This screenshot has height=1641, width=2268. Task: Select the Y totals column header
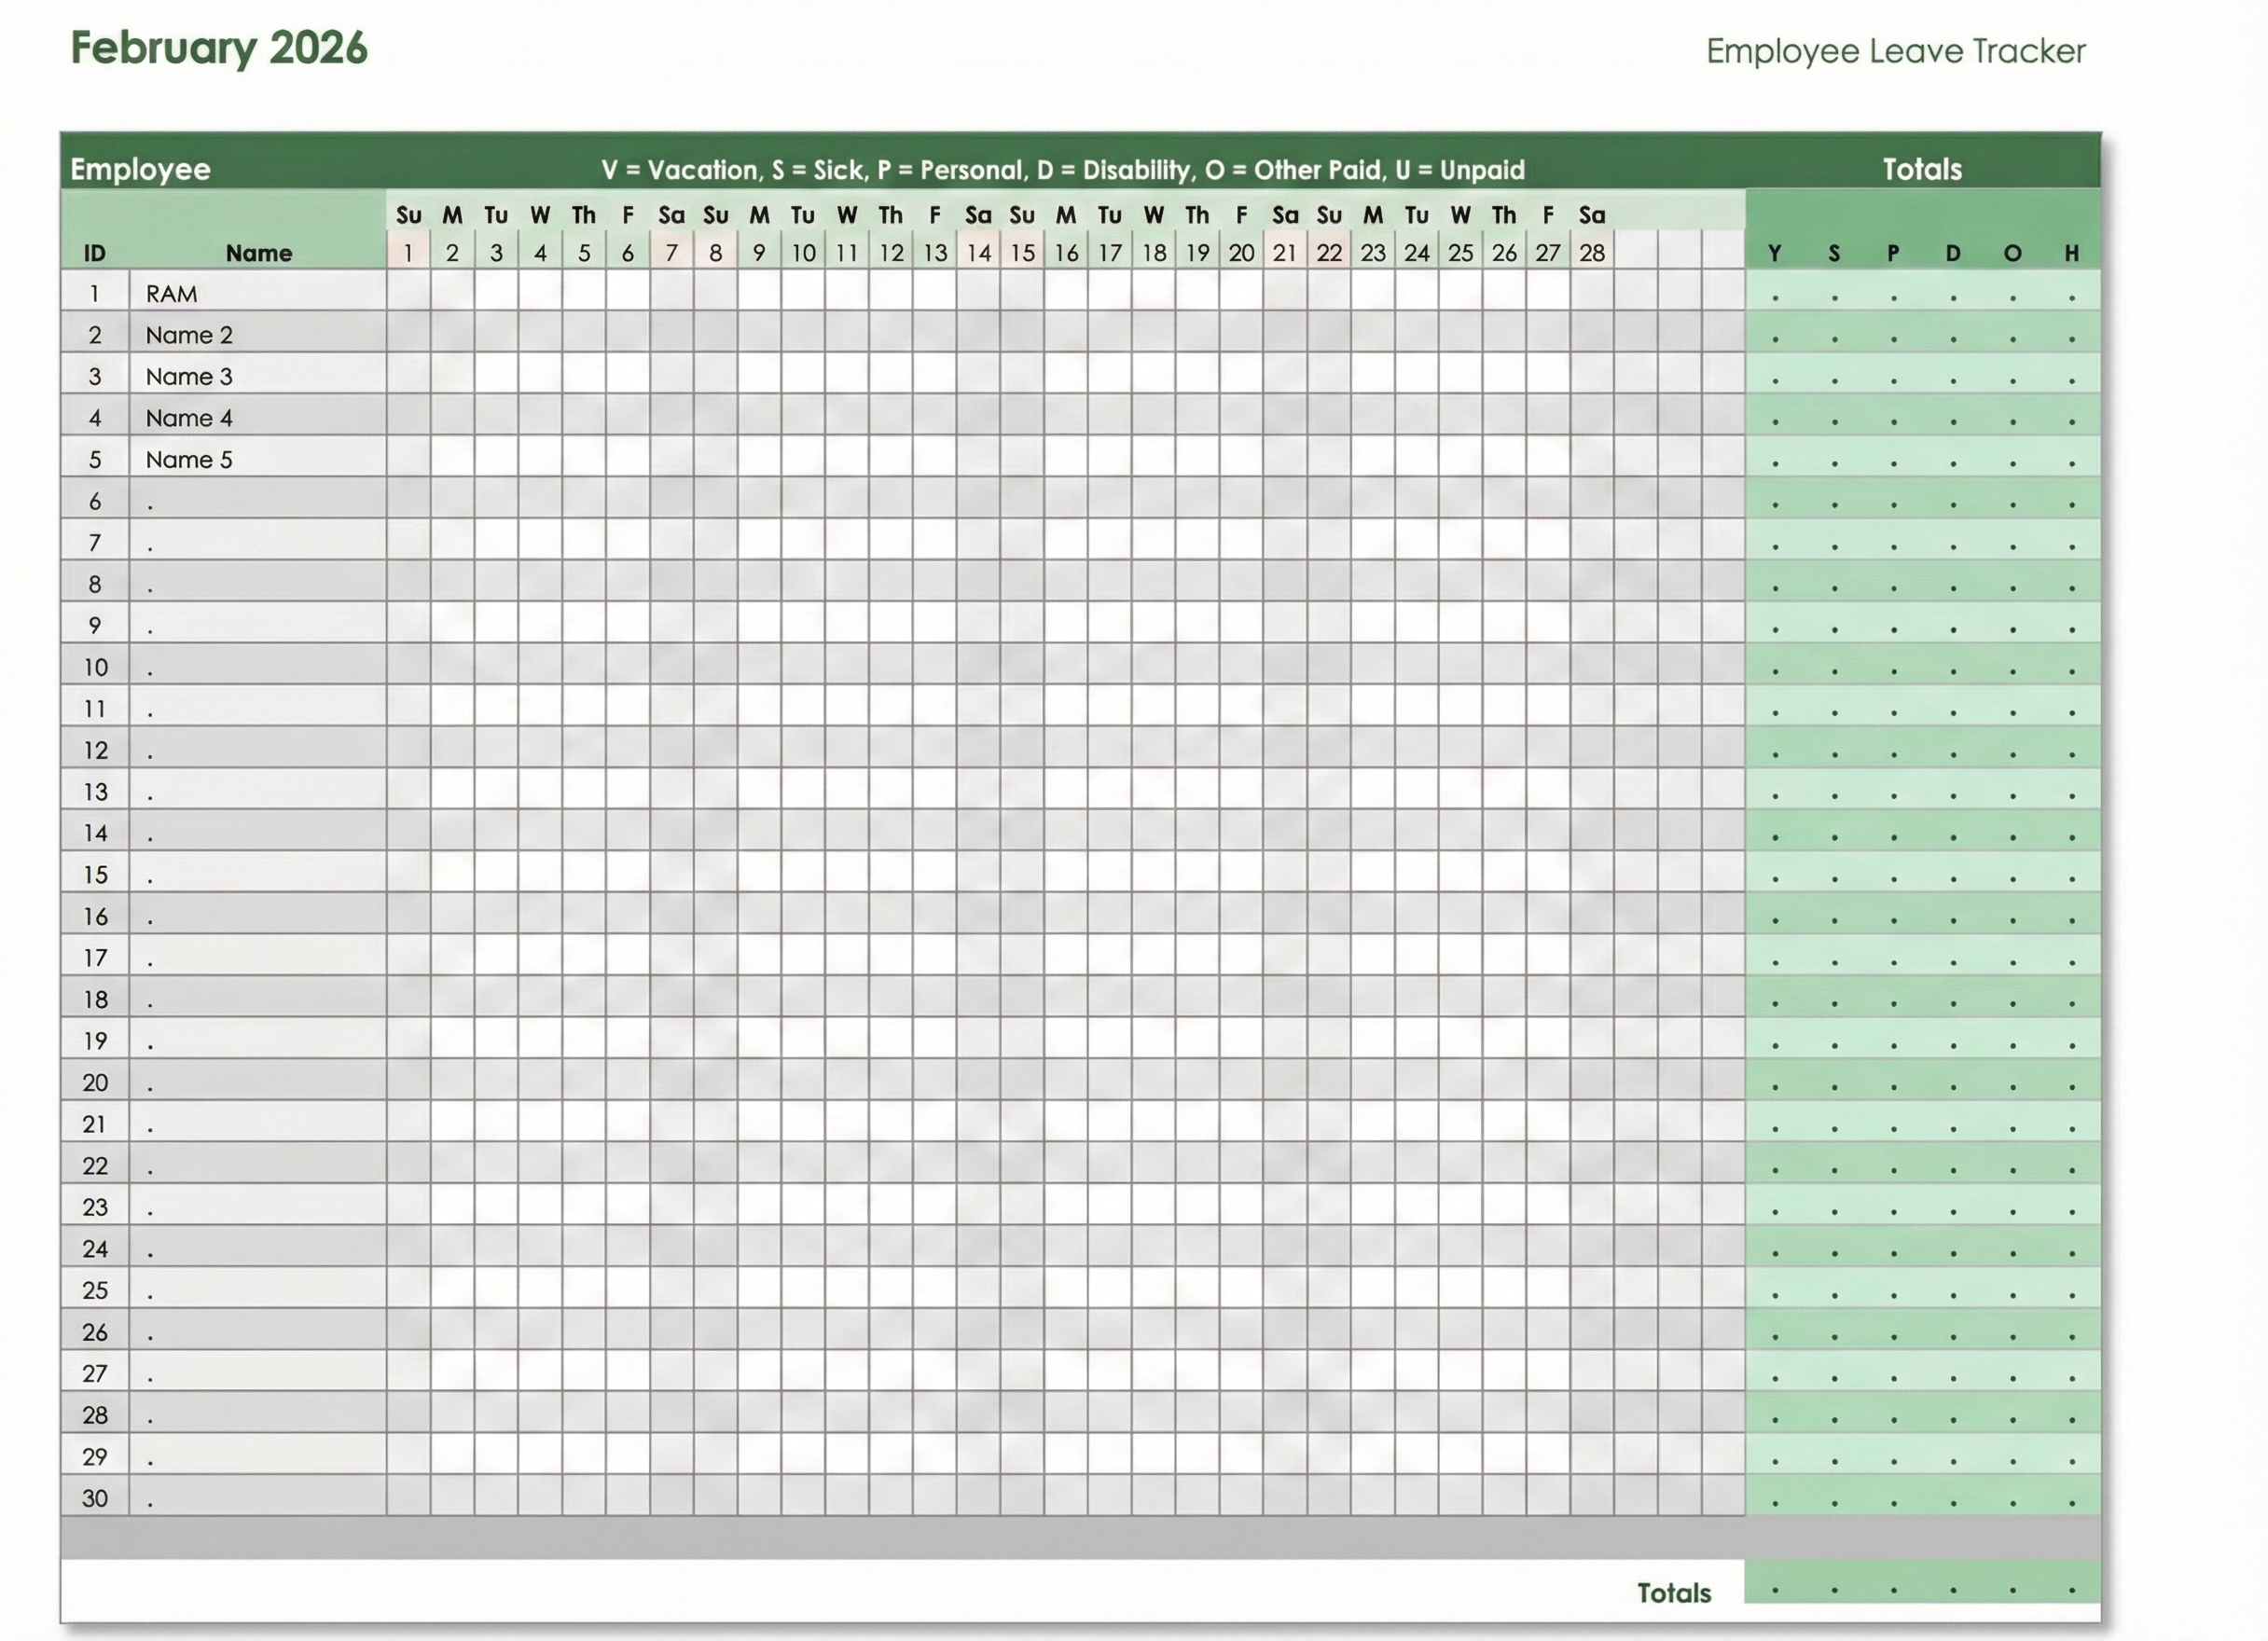coord(1776,253)
